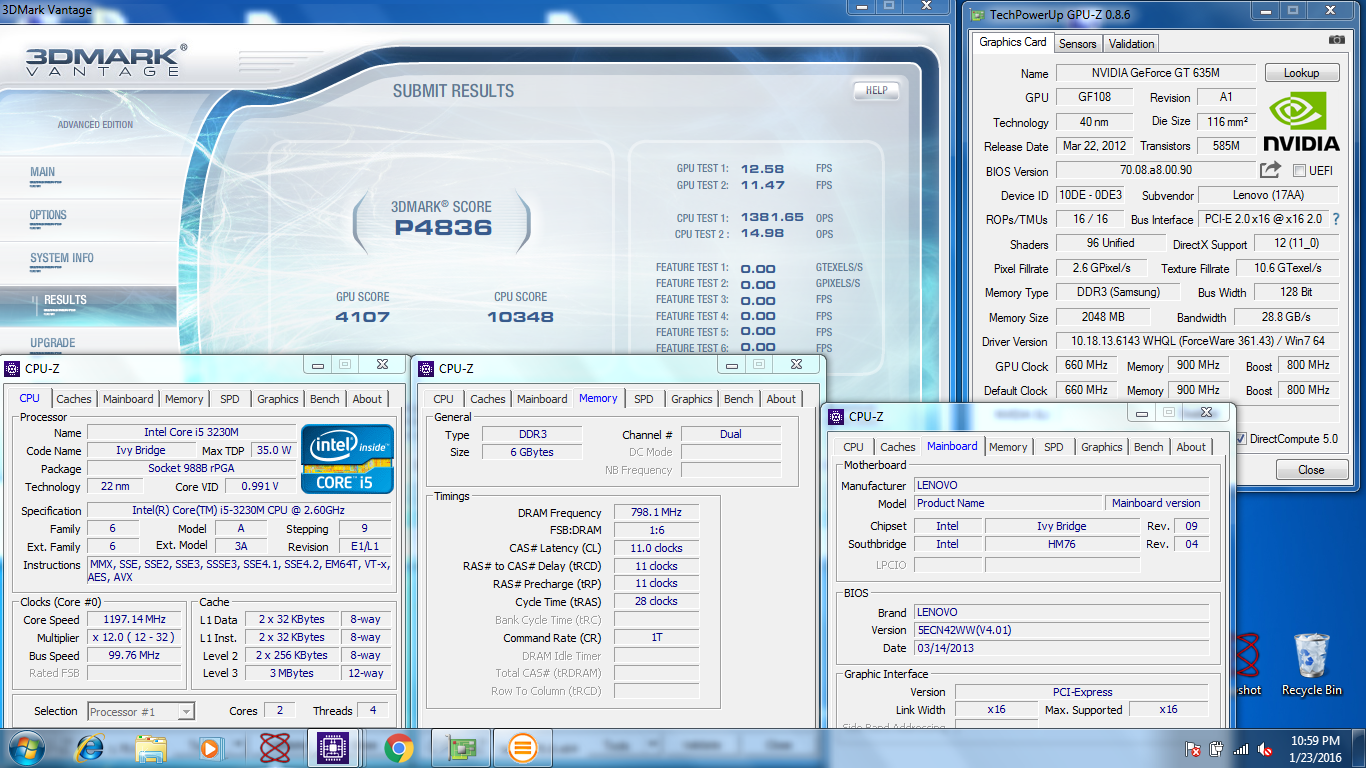
Task: Open SPD tab in CPU-Z Memory window
Action: click(643, 399)
